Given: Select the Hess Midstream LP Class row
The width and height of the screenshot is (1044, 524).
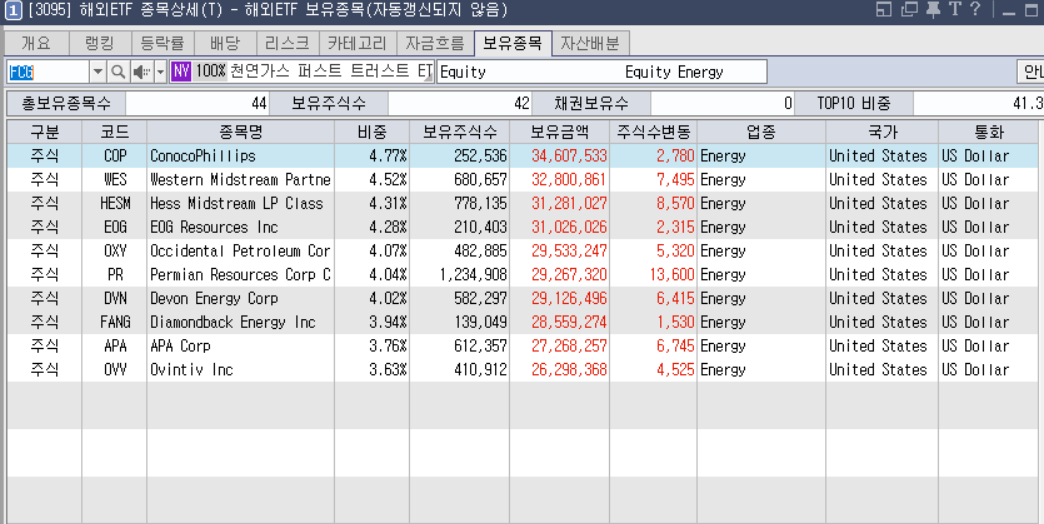Looking at the screenshot, I should point(522,203).
